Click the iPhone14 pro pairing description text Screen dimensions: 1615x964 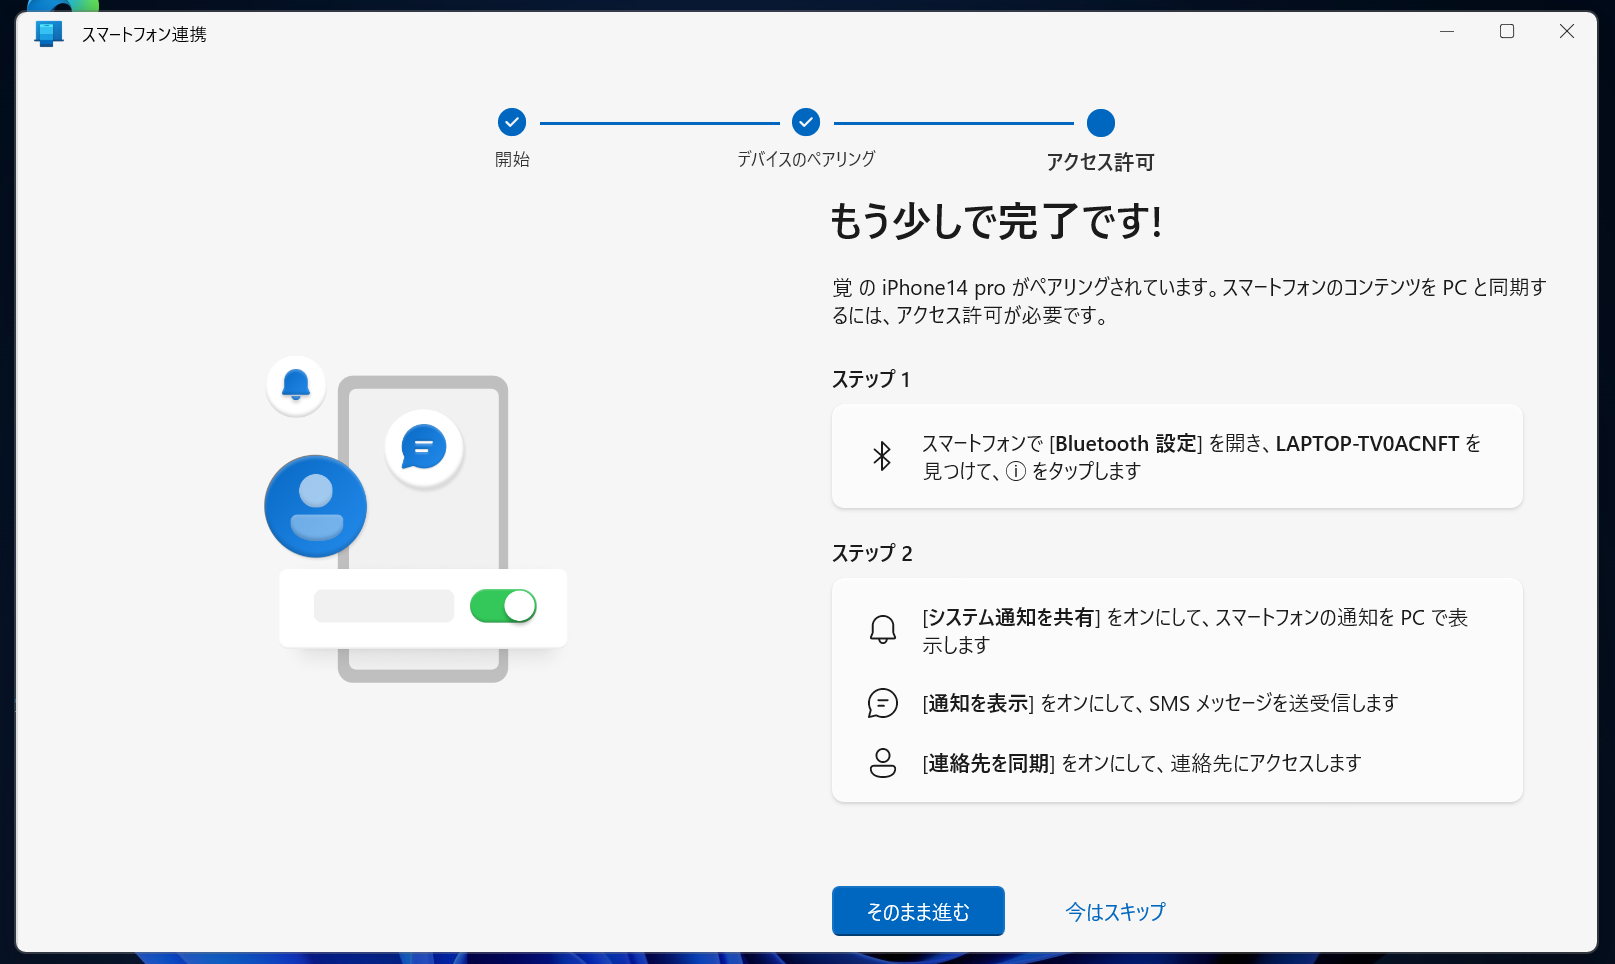[x=1190, y=301]
